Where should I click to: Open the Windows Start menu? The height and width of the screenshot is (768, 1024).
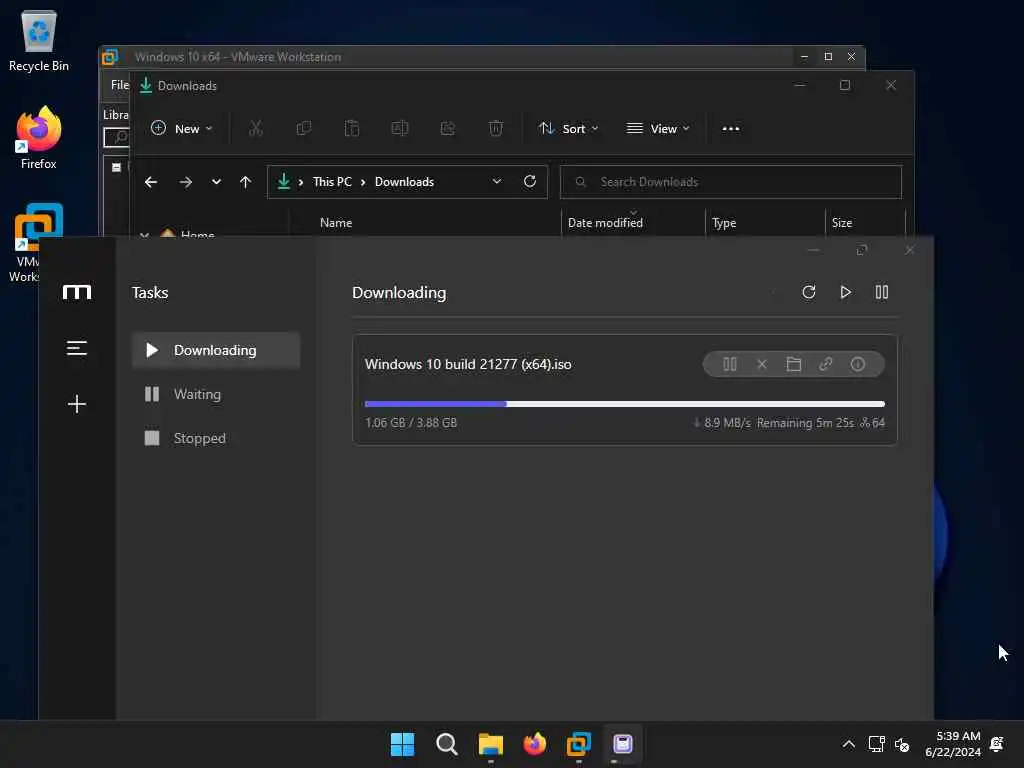[x=402, y=744]
